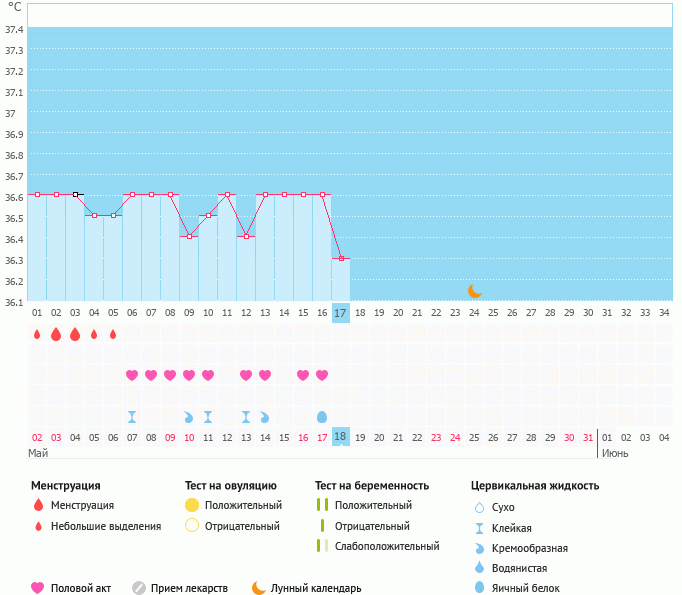682x595 pixels.
Task: Click the Лунный календарь moon icon in legend
Action: (259, 588)
